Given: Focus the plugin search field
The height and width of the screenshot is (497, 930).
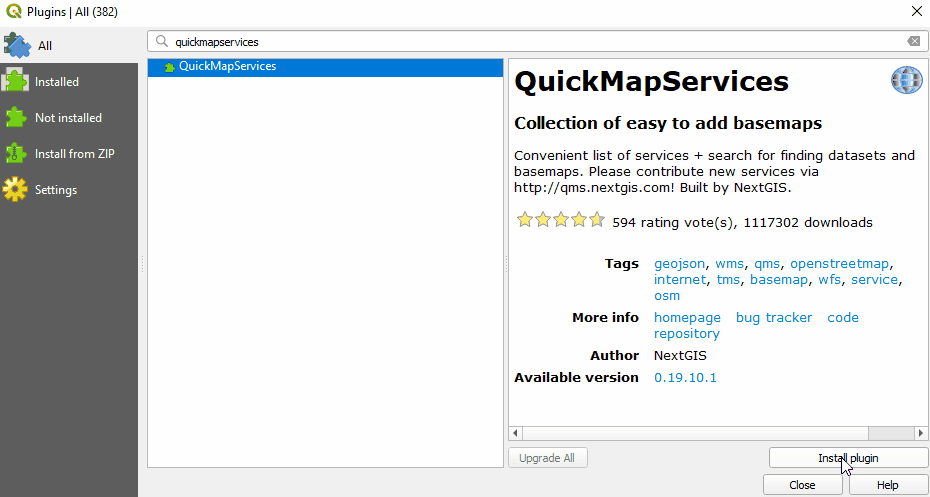Looking at the screenshot, I should pyautogui.click(x=537, y=42).
